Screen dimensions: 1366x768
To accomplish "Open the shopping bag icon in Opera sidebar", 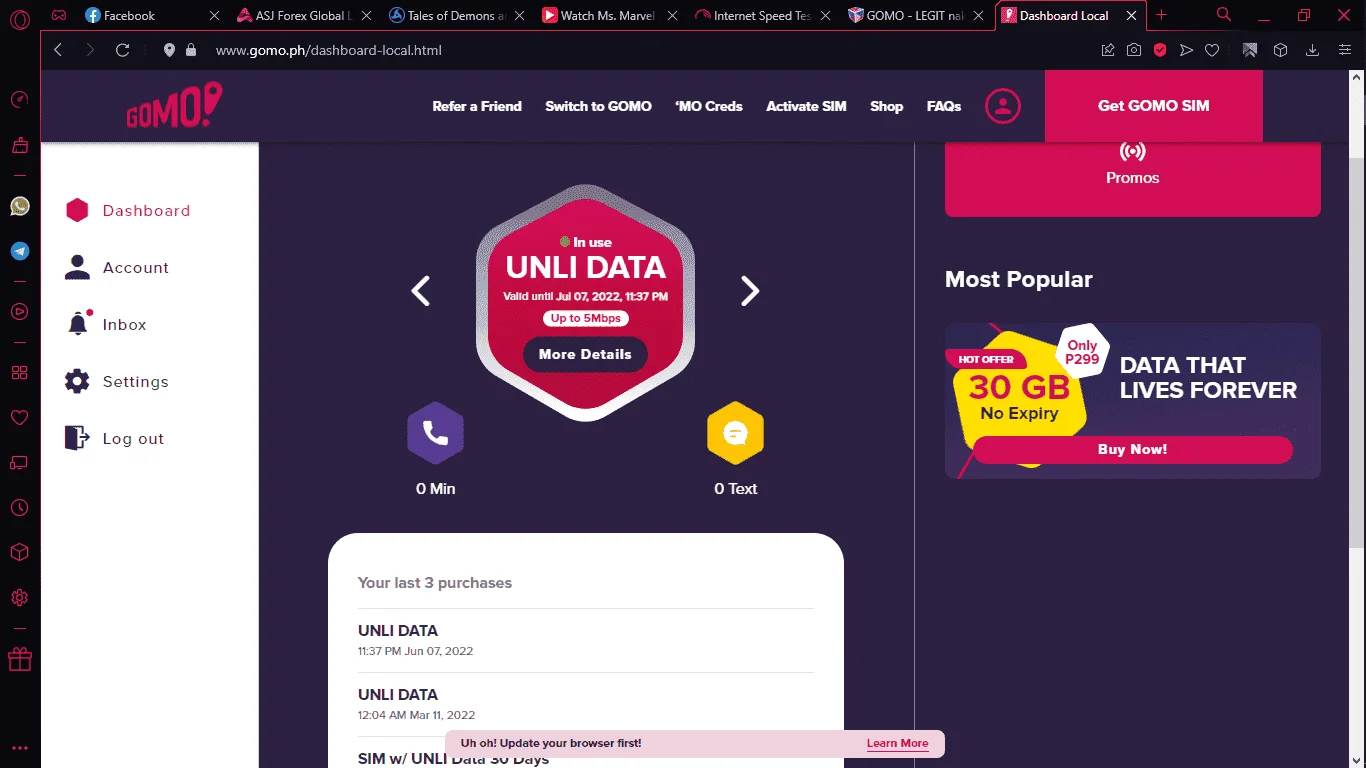I will pos(19,145).
